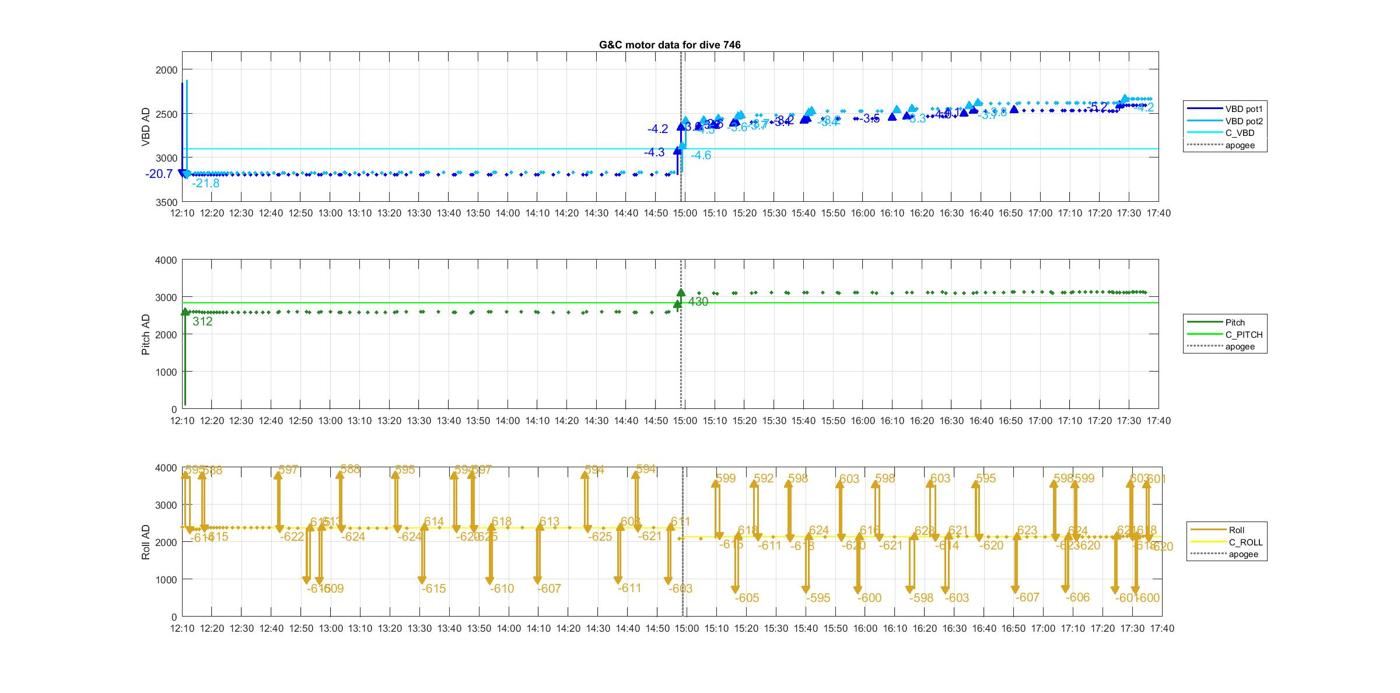Image resolution: width=1400 pixels, height=693 pixels.
Task: Click the "-20.7" data label in the VBD plot
Action: point(158,174)
